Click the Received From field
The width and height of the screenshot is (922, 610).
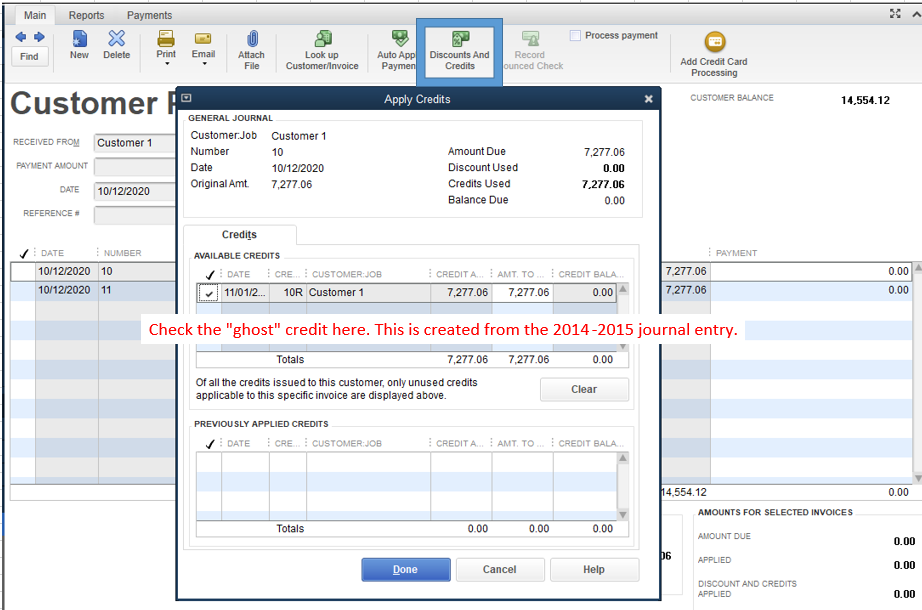tap(135, 143)
